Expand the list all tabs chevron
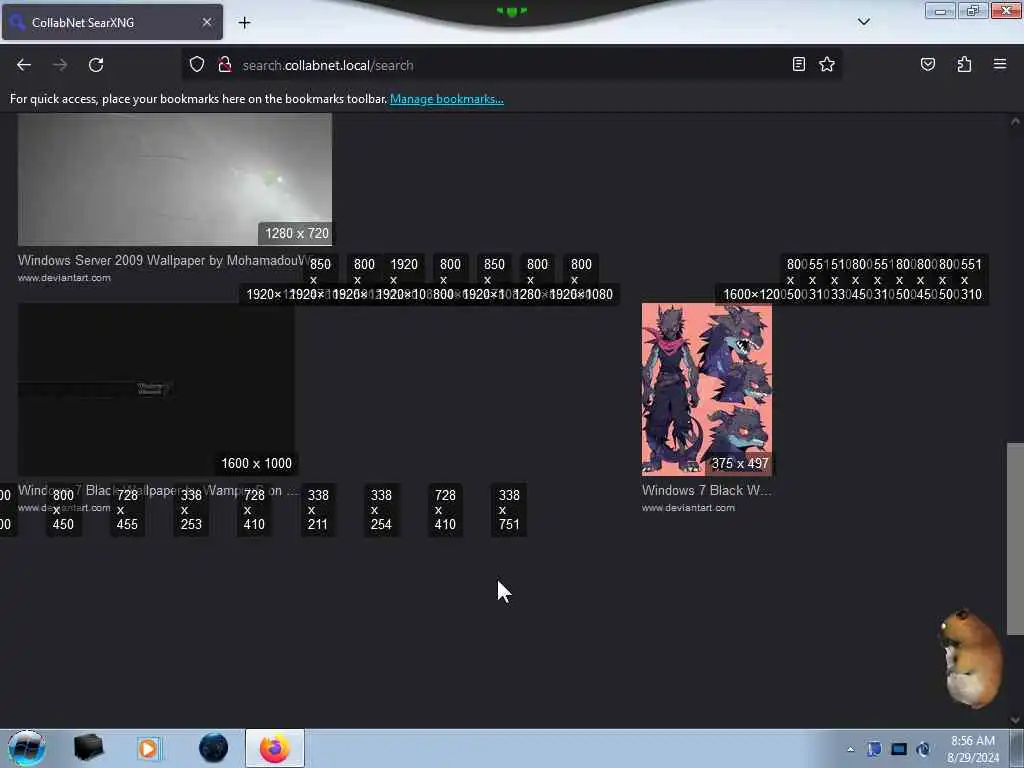The image size is (1024, 768). point(863,22)
